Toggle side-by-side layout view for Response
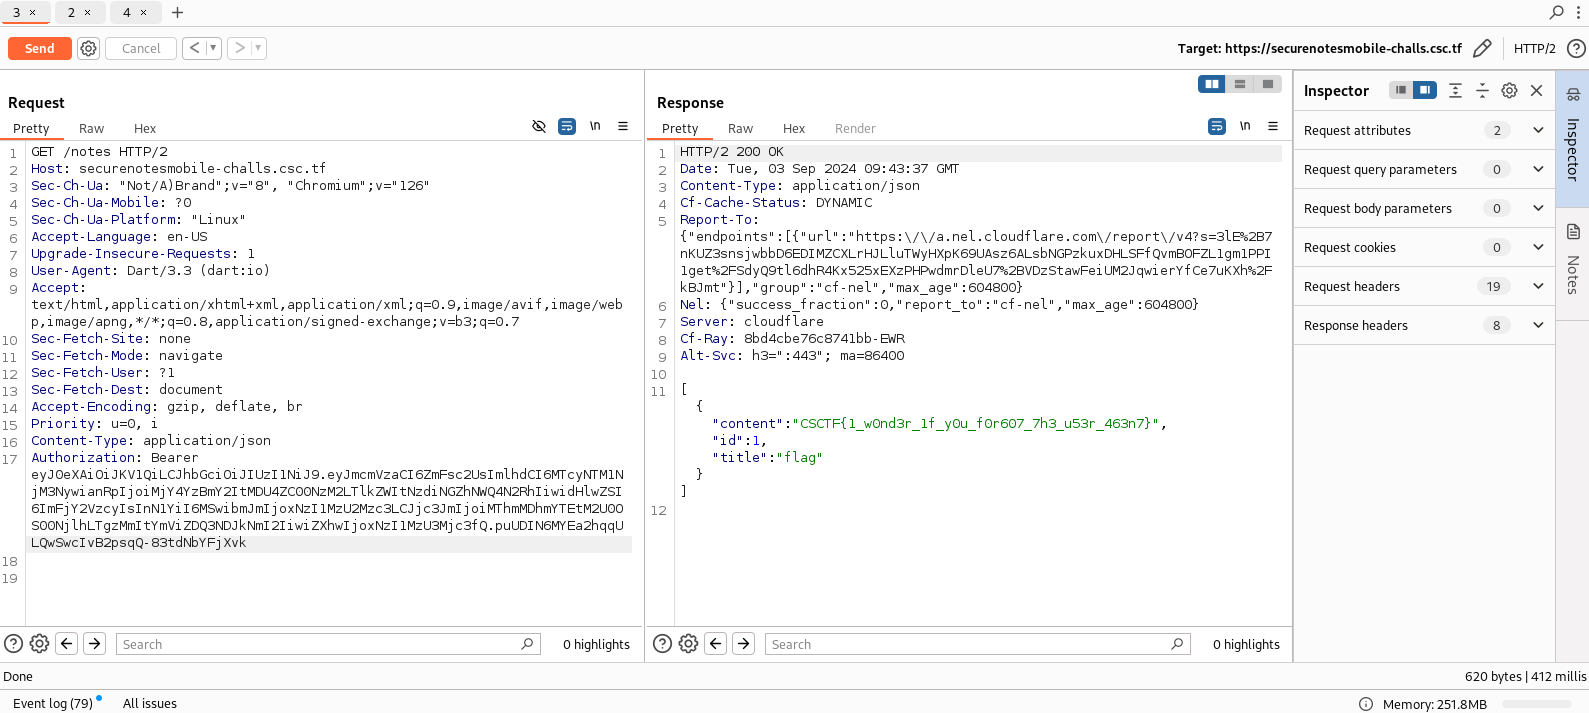 click(1212, 84)
